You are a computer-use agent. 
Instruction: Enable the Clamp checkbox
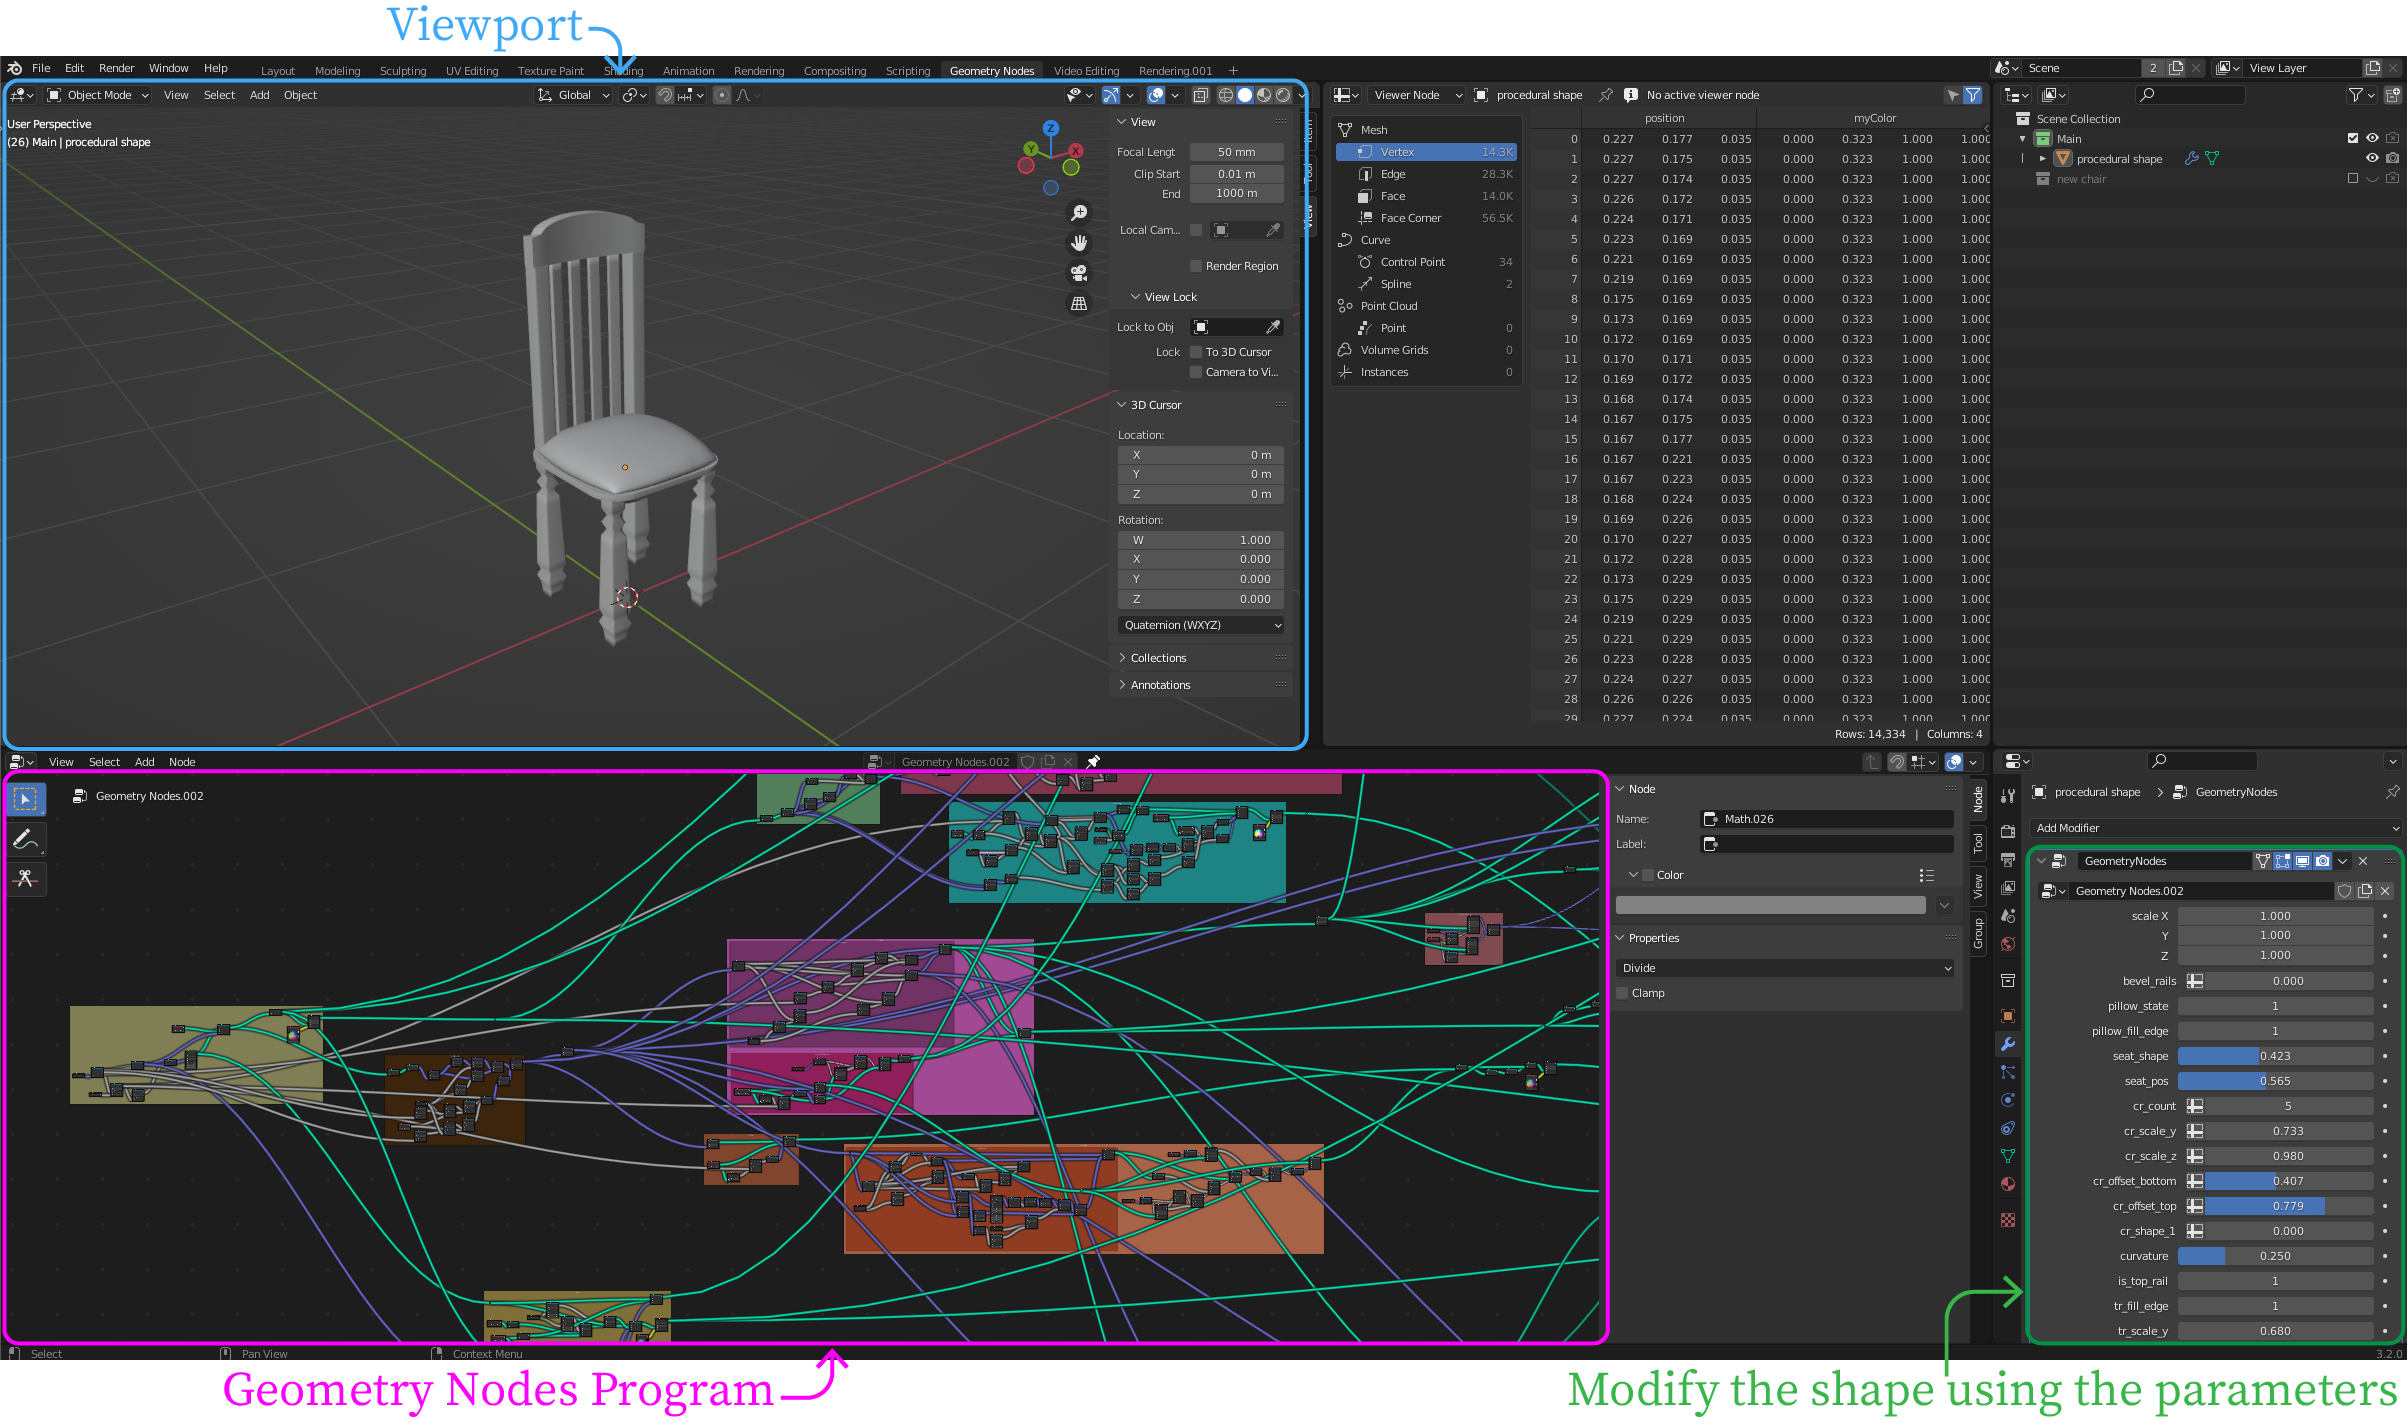pos(1623,993)
